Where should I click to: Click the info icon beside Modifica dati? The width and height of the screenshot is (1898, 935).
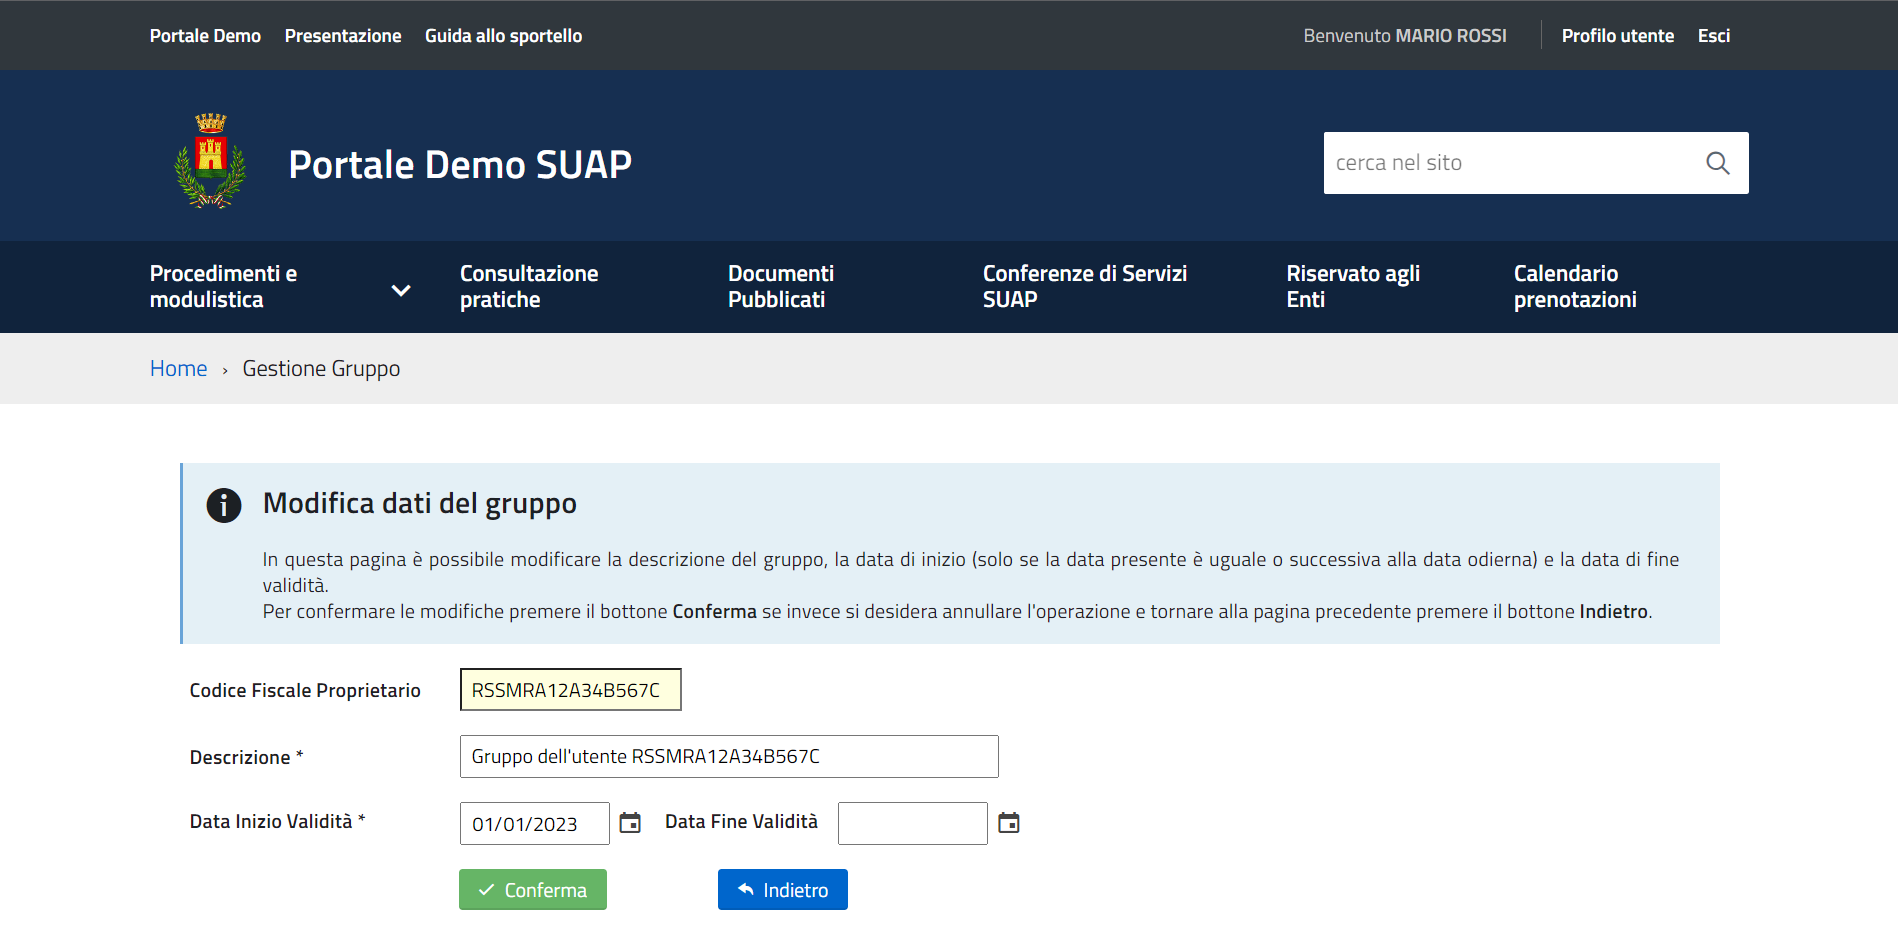[224, 505]
